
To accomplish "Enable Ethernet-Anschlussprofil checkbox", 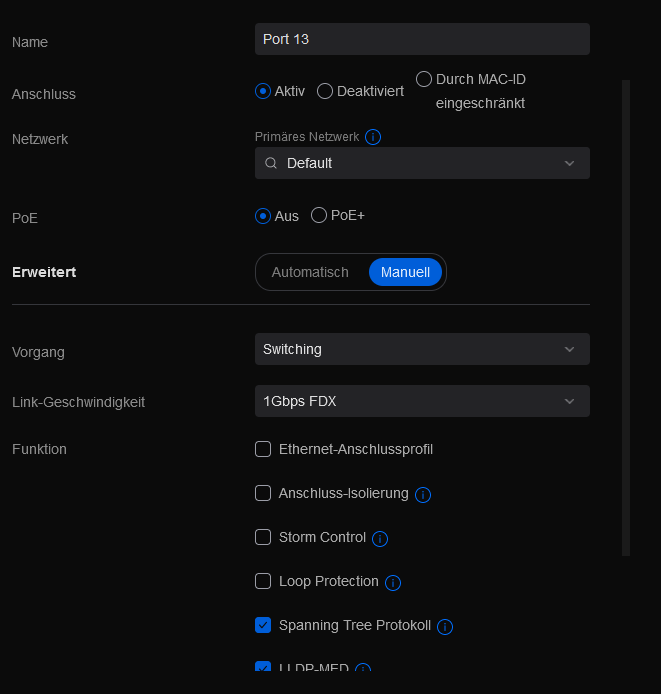I will (x=263, y=449).
